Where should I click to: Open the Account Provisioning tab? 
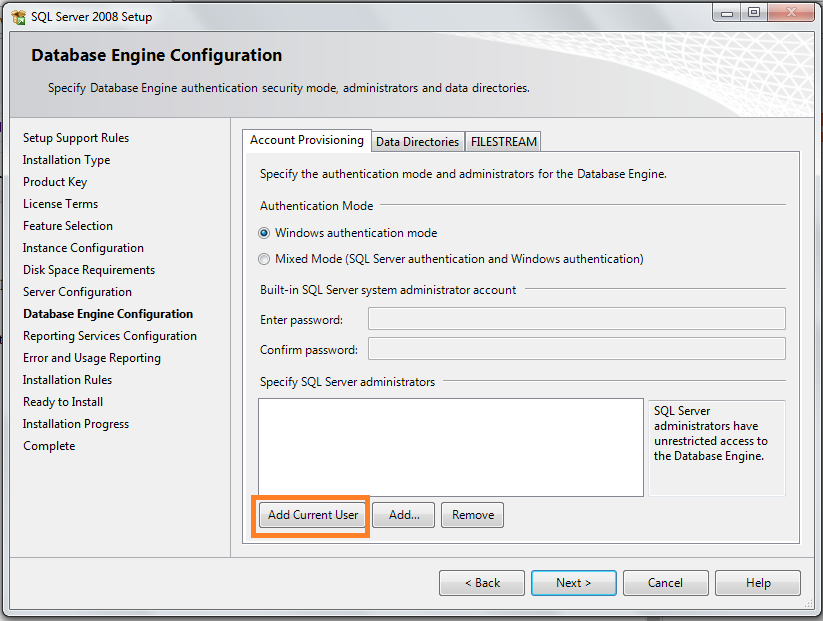tap(307, 140)
